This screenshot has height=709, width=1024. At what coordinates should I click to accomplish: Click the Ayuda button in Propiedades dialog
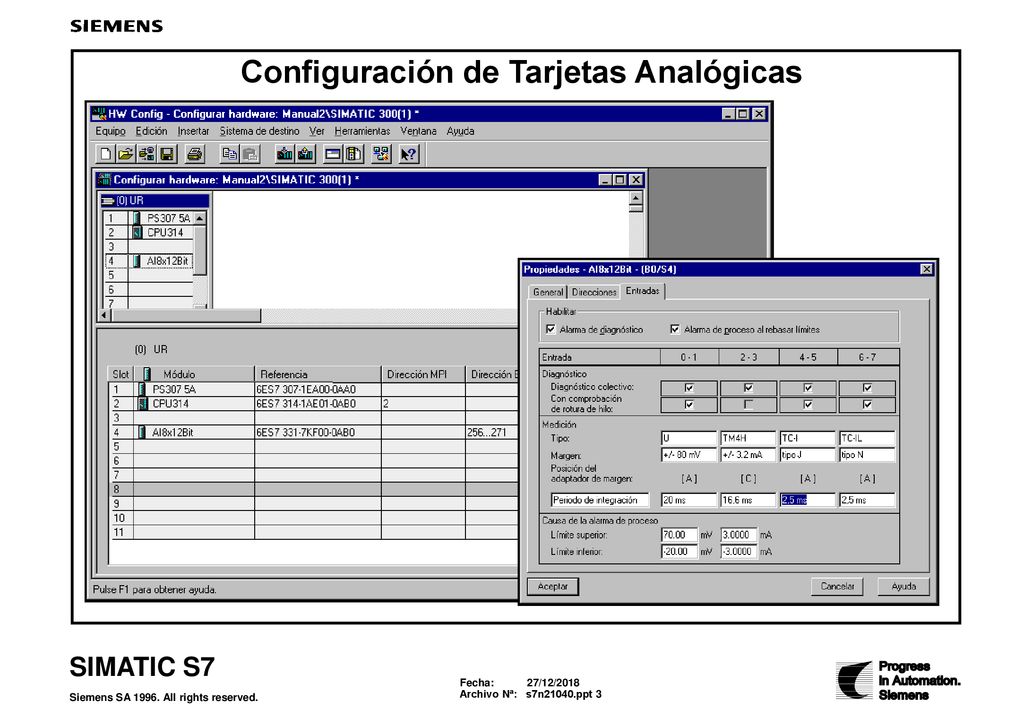[903, 586]
